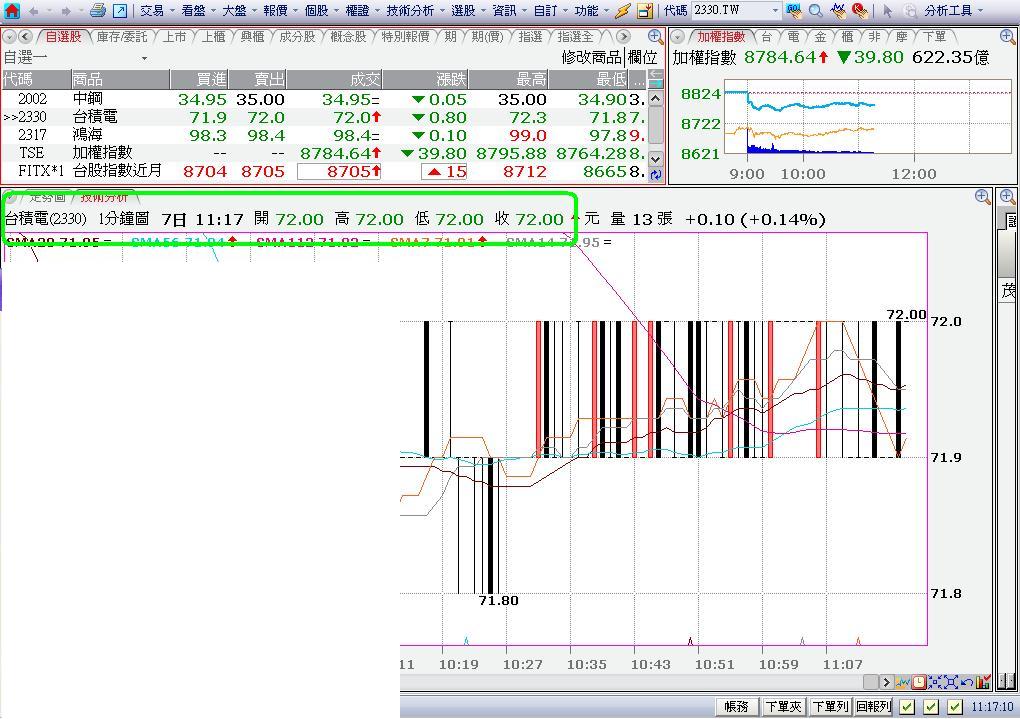Image resolution: width=1020 pixels, height=719 pixels.
Task: Toggle the second green status checkbox
Action: 931,707
